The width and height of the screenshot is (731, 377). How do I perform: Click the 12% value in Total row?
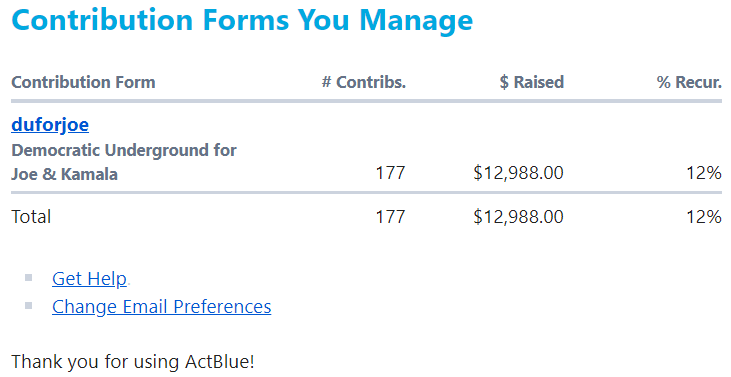(x=704, y=217)
